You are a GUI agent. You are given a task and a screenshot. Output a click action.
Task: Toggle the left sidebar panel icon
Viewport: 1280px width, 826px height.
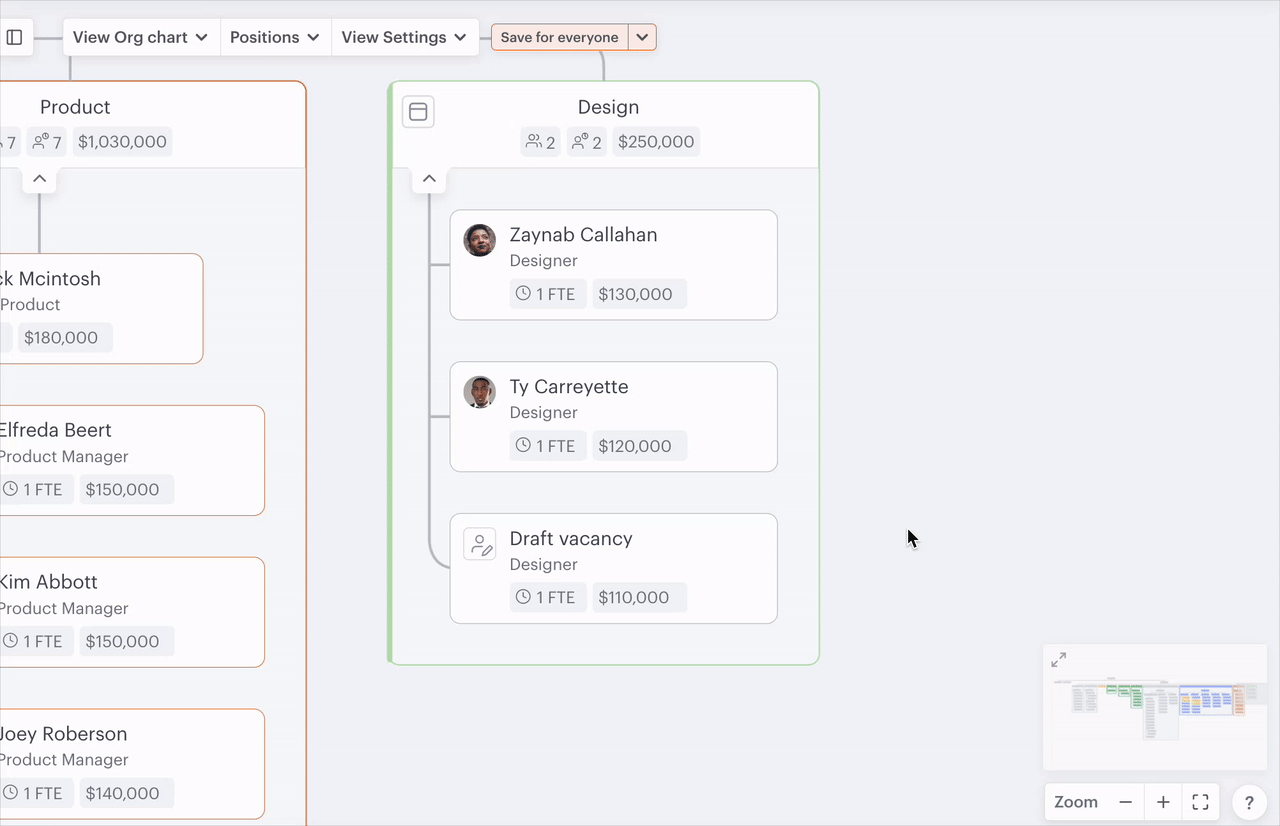(15, 37)
